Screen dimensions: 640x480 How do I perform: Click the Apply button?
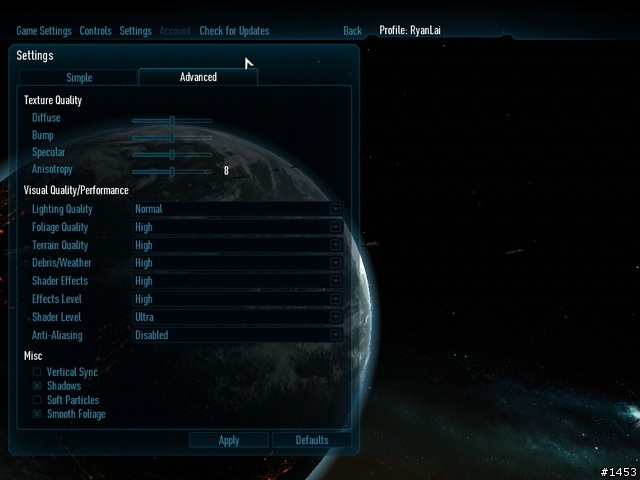coord(229,440)
